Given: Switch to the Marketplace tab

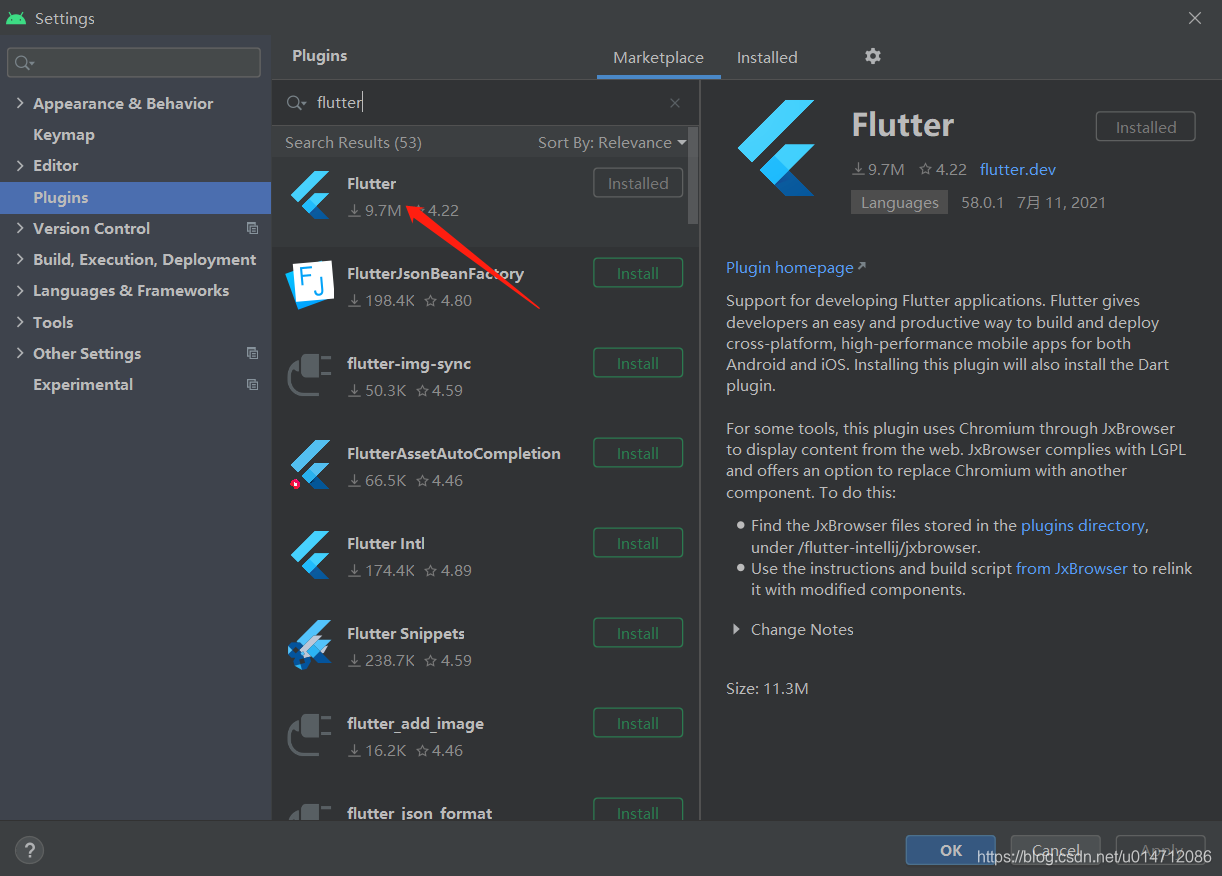Looking at the screenshot, I should tap(658, 57).
